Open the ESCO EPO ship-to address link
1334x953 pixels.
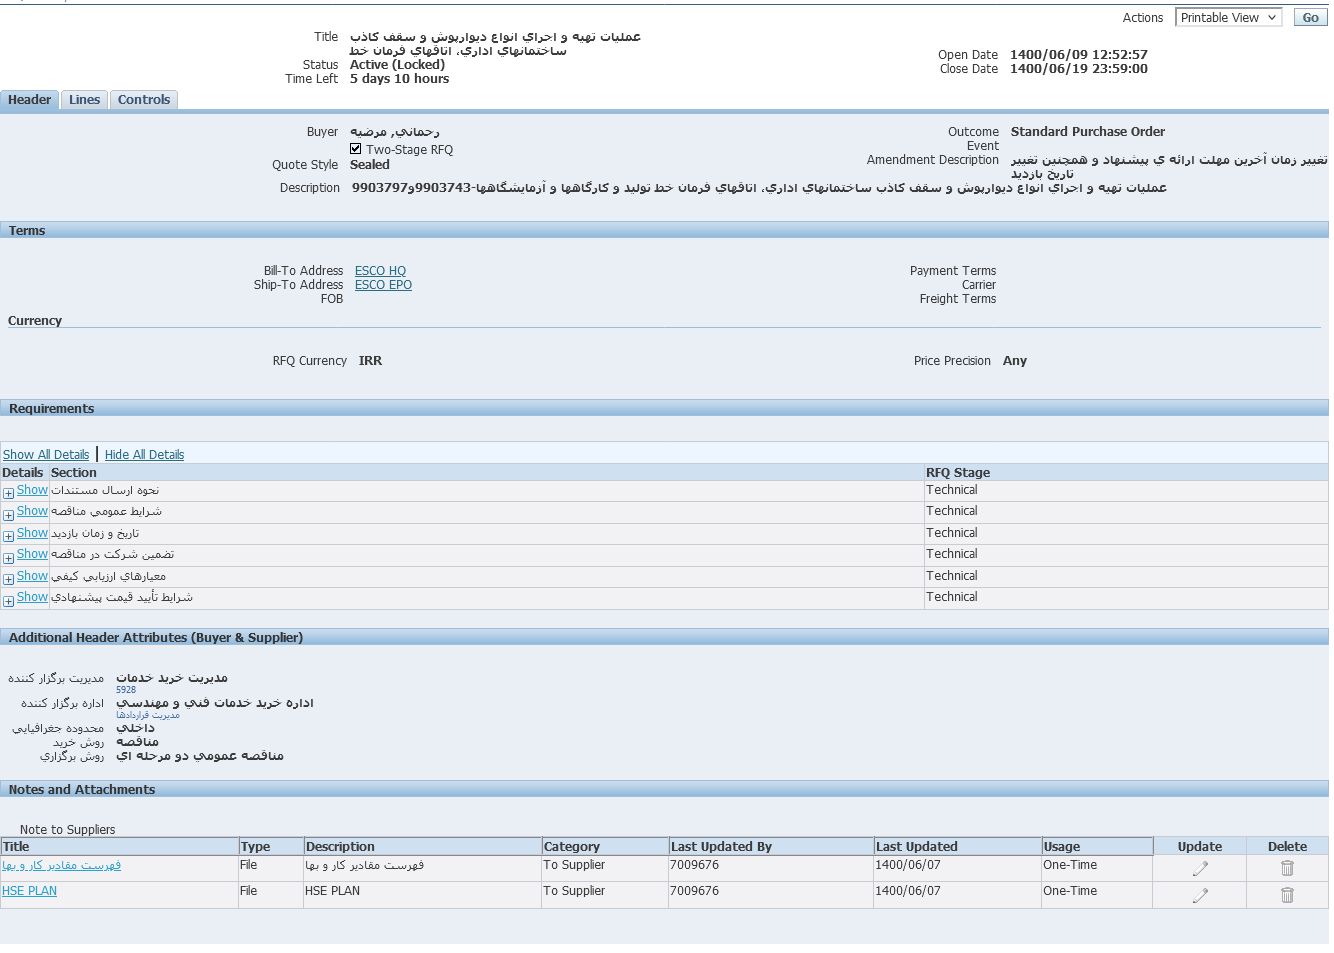[x=383, y=285]
